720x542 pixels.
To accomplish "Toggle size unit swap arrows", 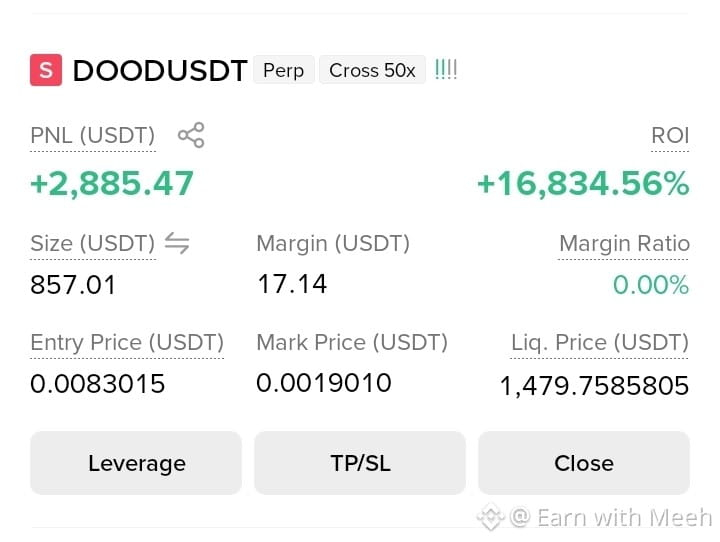I will pos(177,243).
